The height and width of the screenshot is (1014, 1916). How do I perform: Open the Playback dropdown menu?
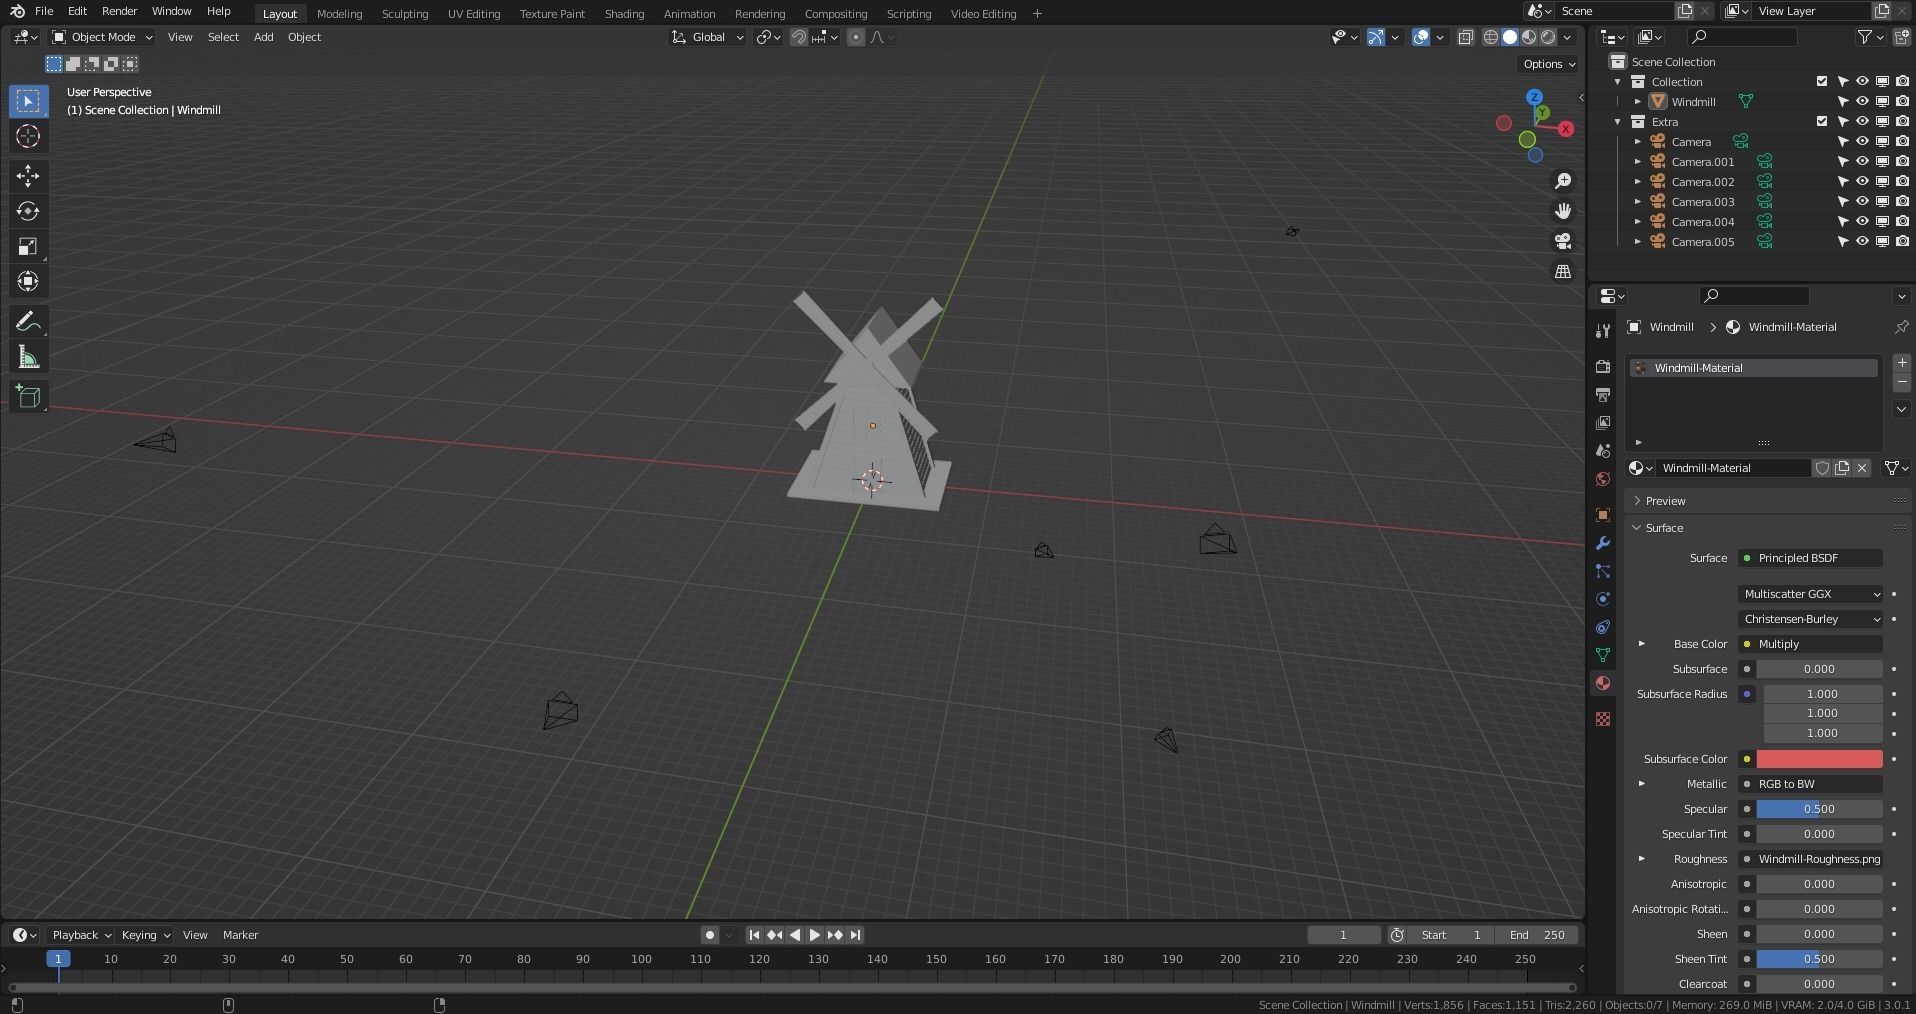(81, 935)
